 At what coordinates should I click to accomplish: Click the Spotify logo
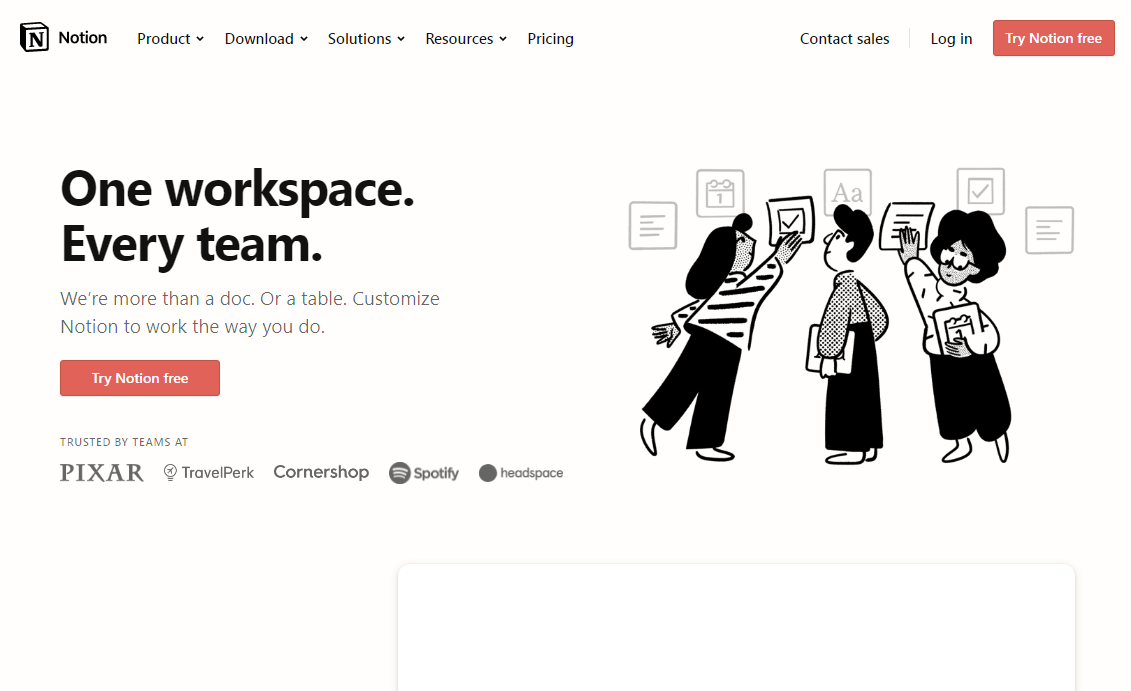[x=424, y=472]
